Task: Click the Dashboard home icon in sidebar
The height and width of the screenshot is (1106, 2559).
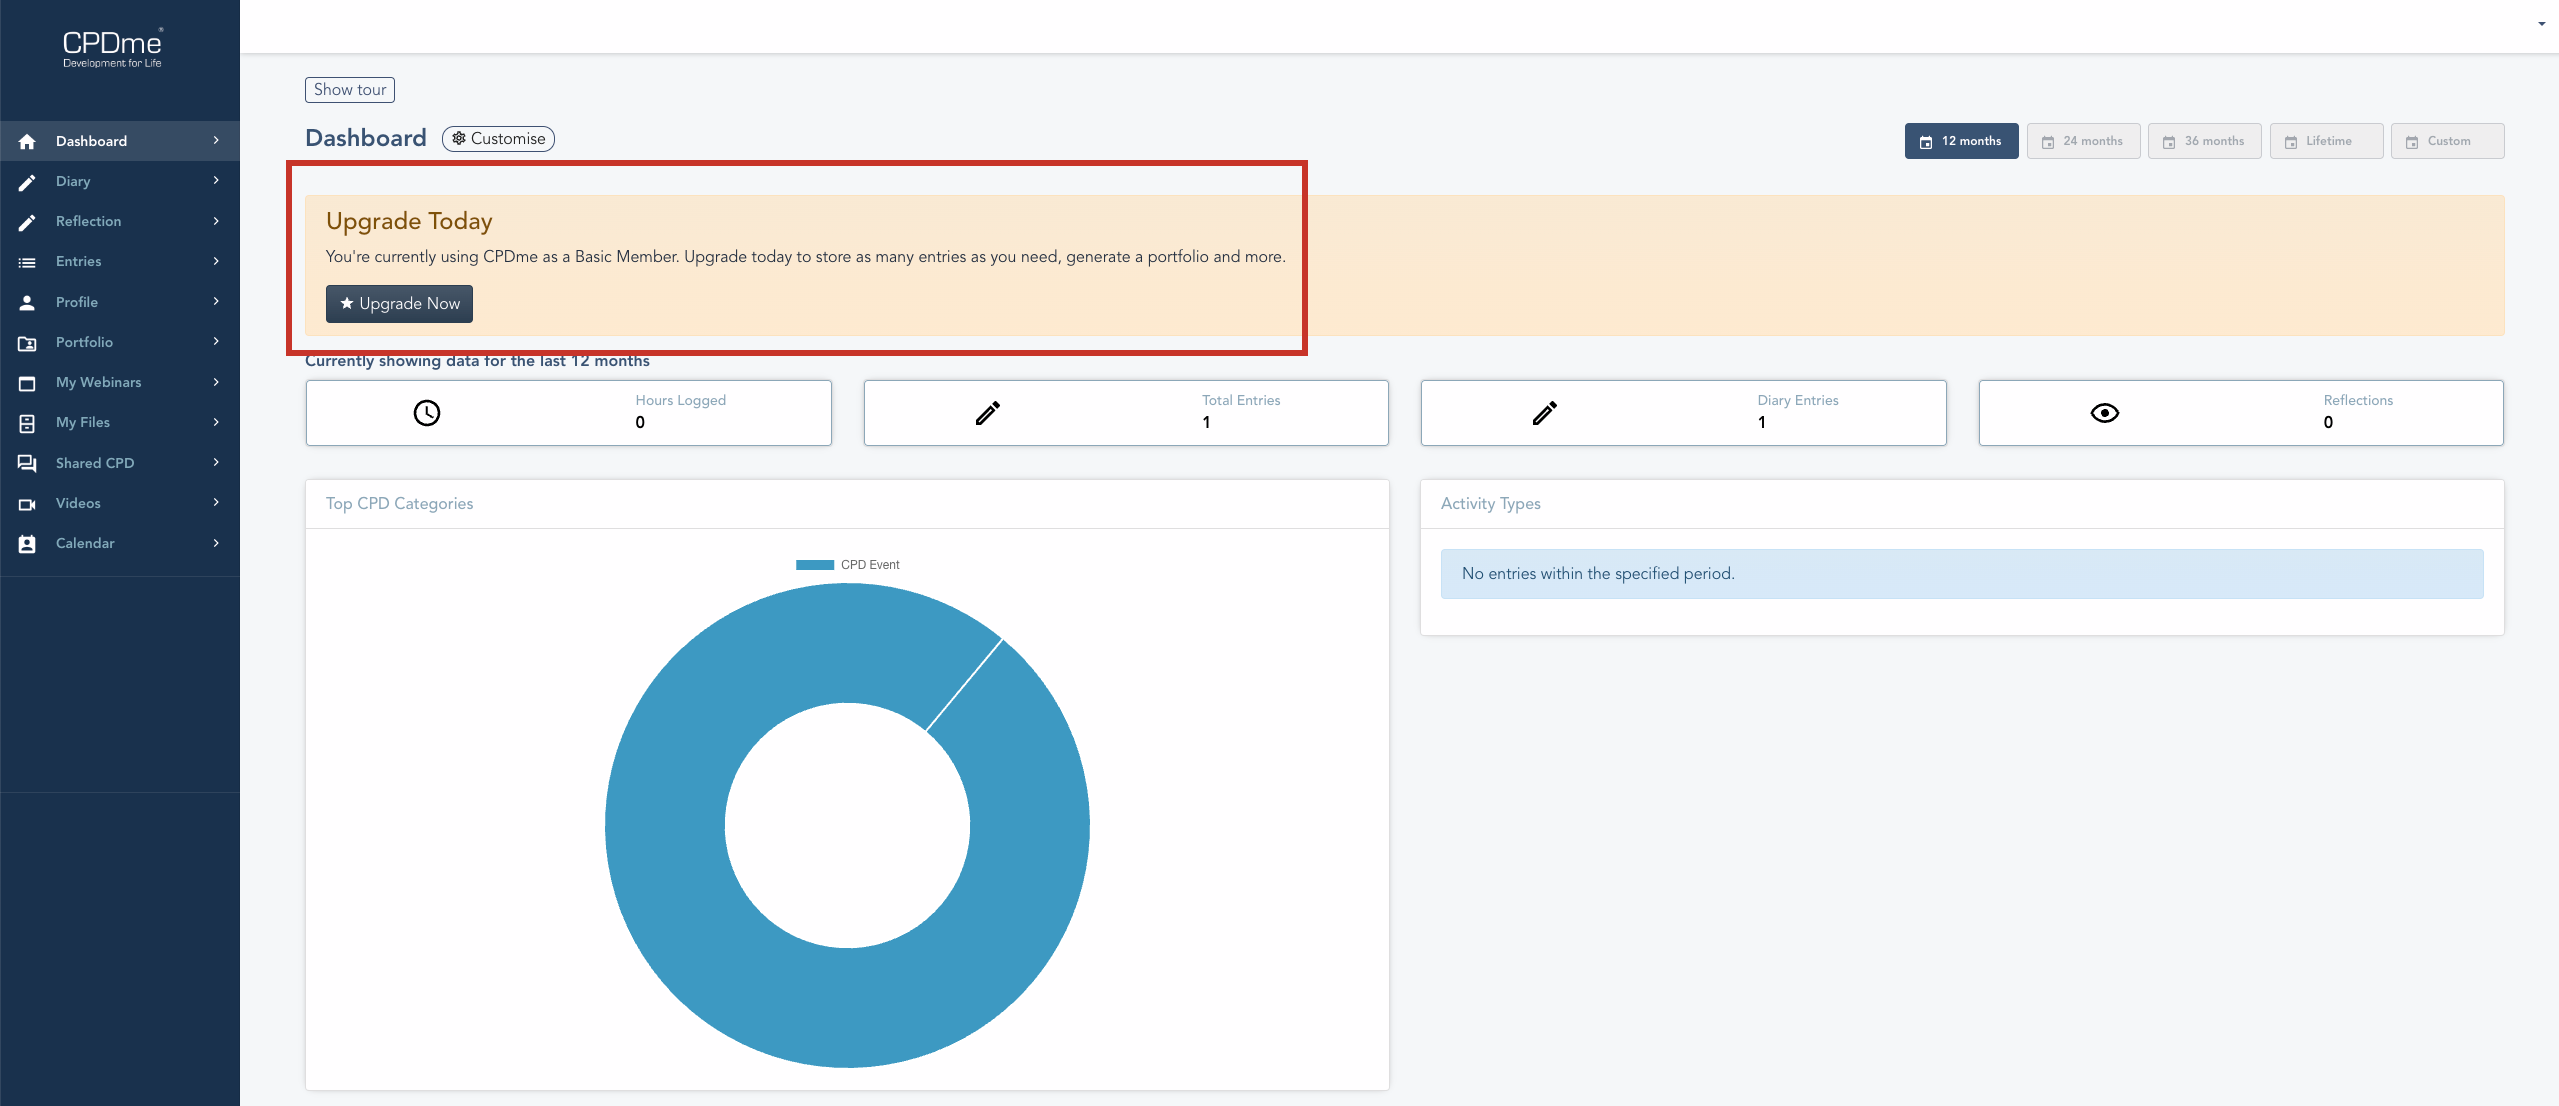Action: (x=27, y=141)
